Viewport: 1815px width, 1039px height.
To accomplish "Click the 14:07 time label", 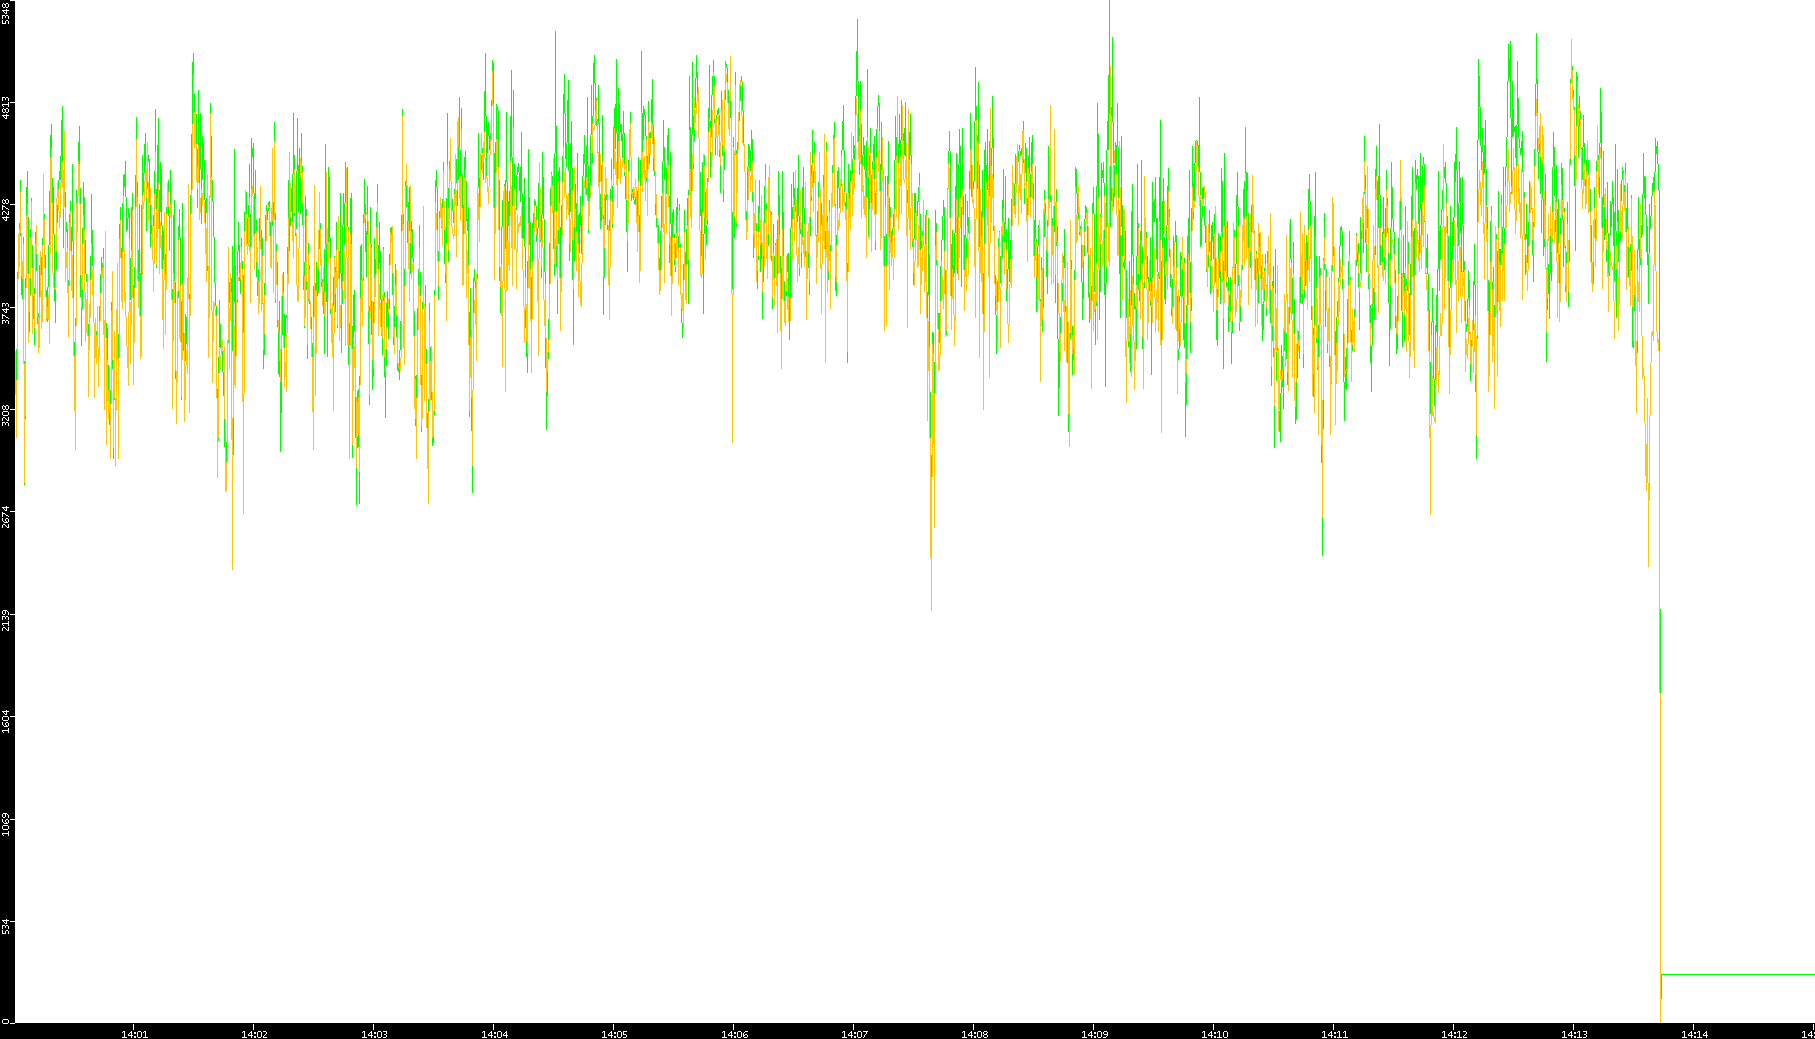I will point(854,1034).
